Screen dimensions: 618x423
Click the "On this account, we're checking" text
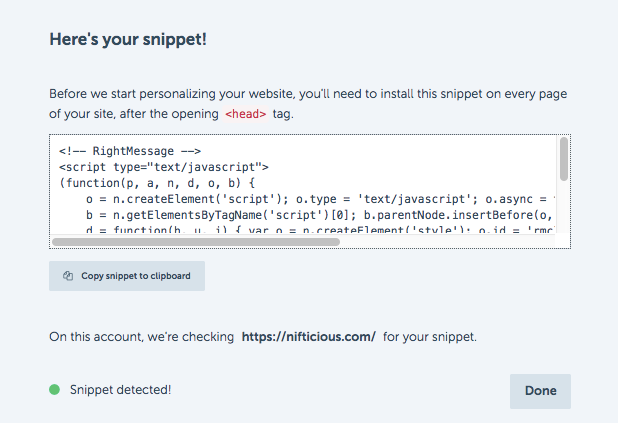point(141,337)
